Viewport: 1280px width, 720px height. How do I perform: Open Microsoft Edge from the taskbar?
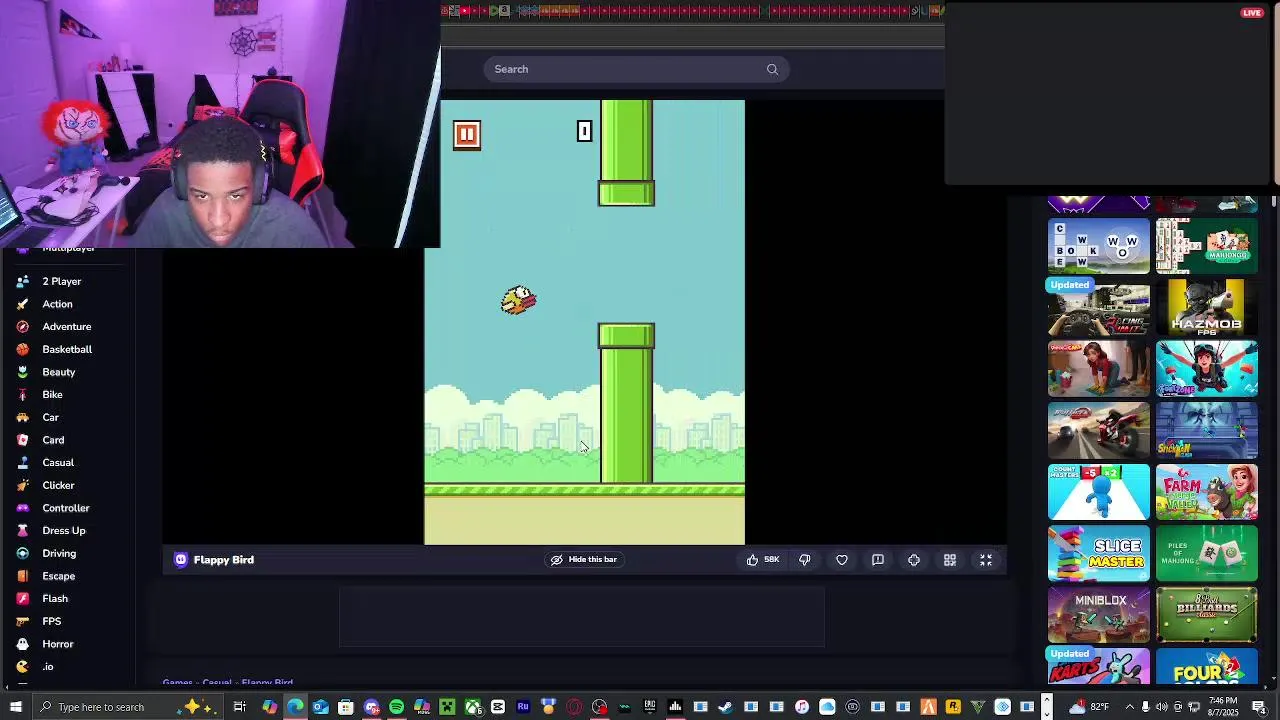click(x=295, y=707)
